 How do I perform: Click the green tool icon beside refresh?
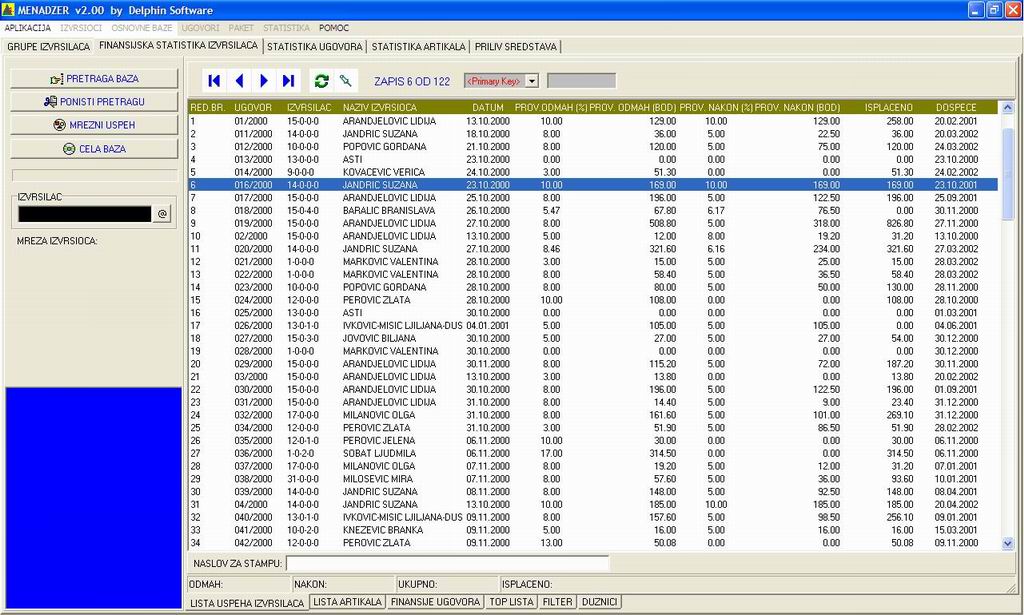[x=345, y=80]
